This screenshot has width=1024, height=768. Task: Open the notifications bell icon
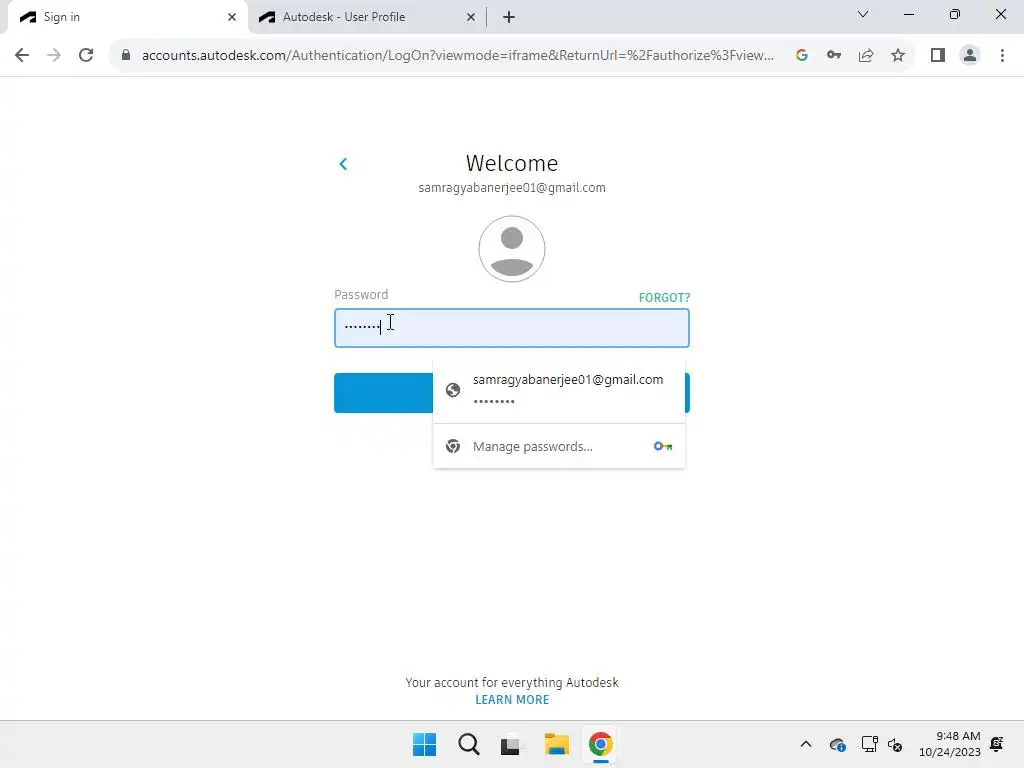point(997,744)
